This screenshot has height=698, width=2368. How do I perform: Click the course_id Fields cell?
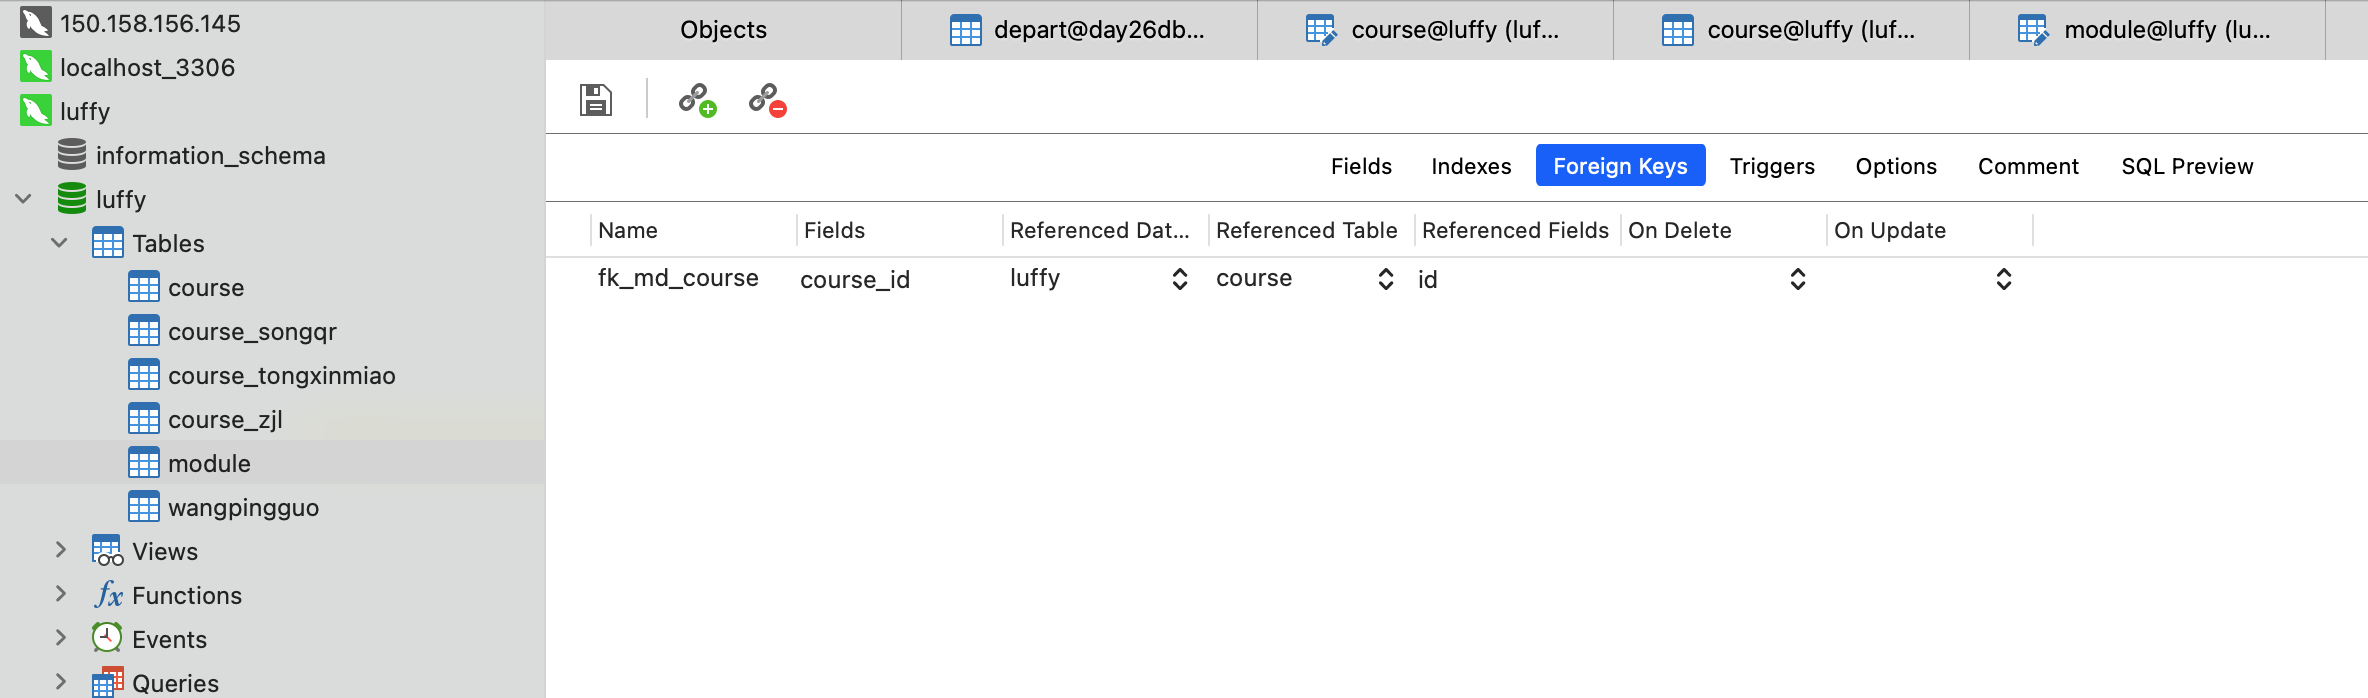point(855,279)
